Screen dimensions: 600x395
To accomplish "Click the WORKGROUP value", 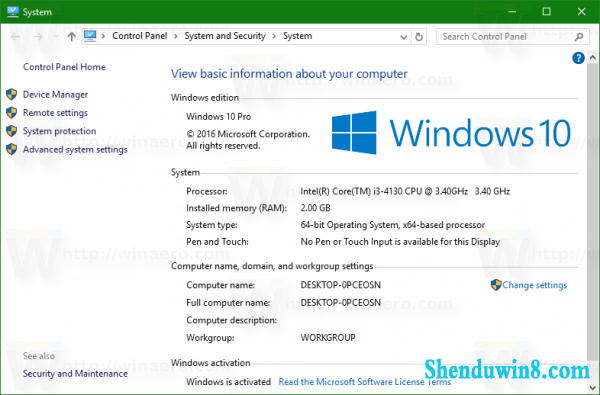I will point(328,338).
